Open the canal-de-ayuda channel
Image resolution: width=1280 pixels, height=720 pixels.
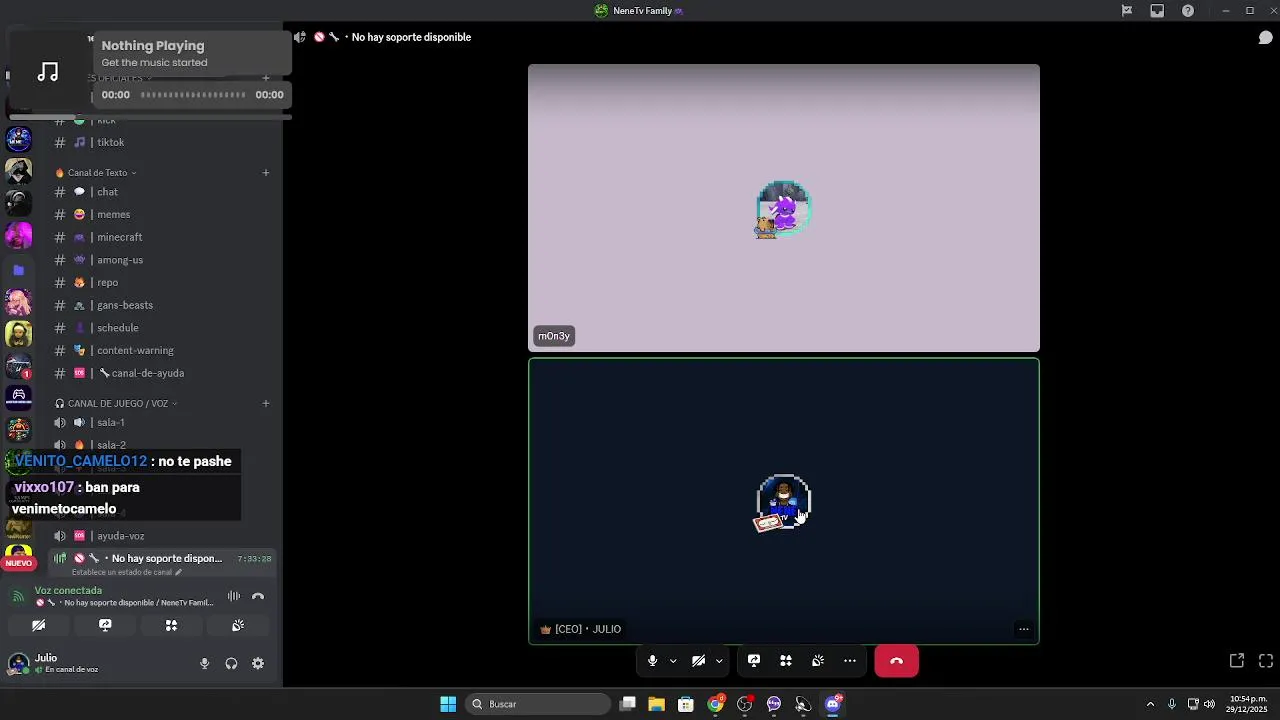point(160,373)
